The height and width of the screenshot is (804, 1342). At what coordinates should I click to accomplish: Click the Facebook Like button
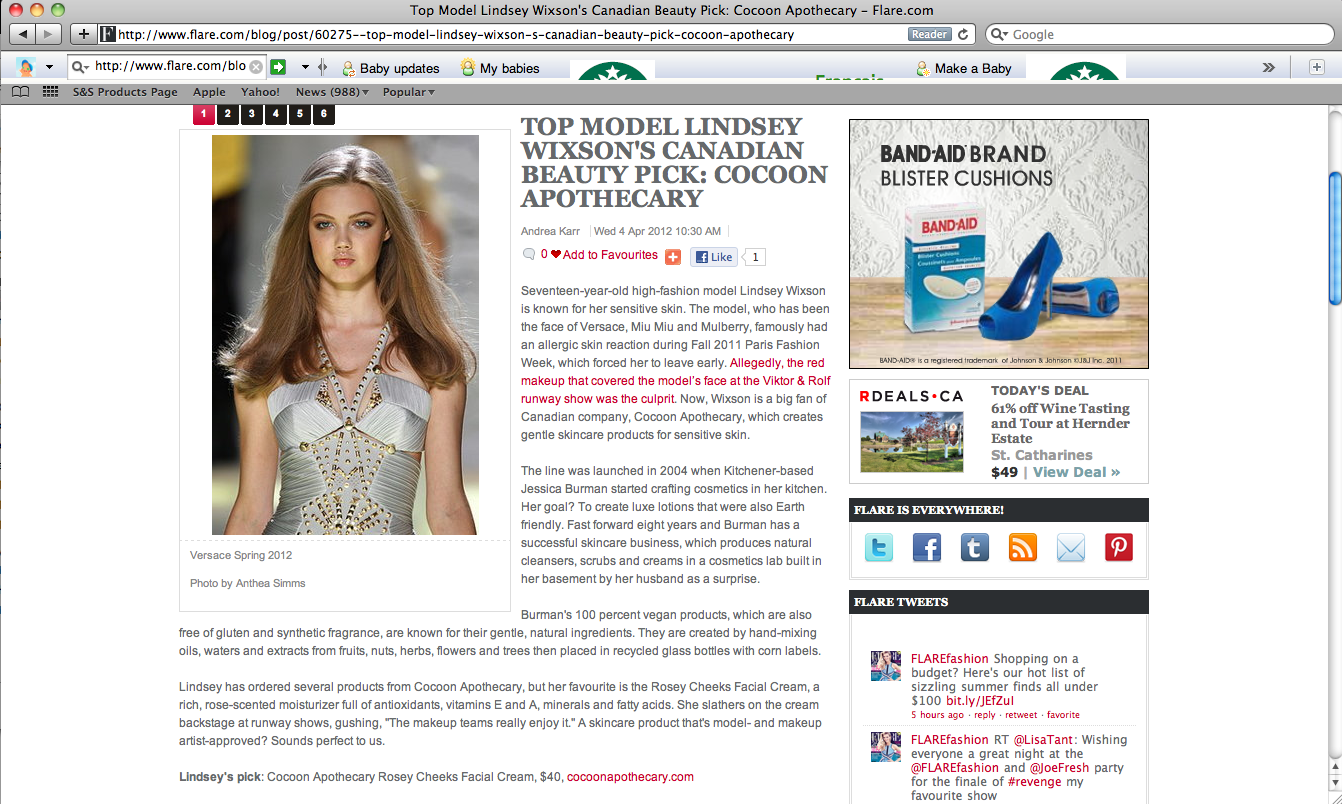click(x=713, y=257)
